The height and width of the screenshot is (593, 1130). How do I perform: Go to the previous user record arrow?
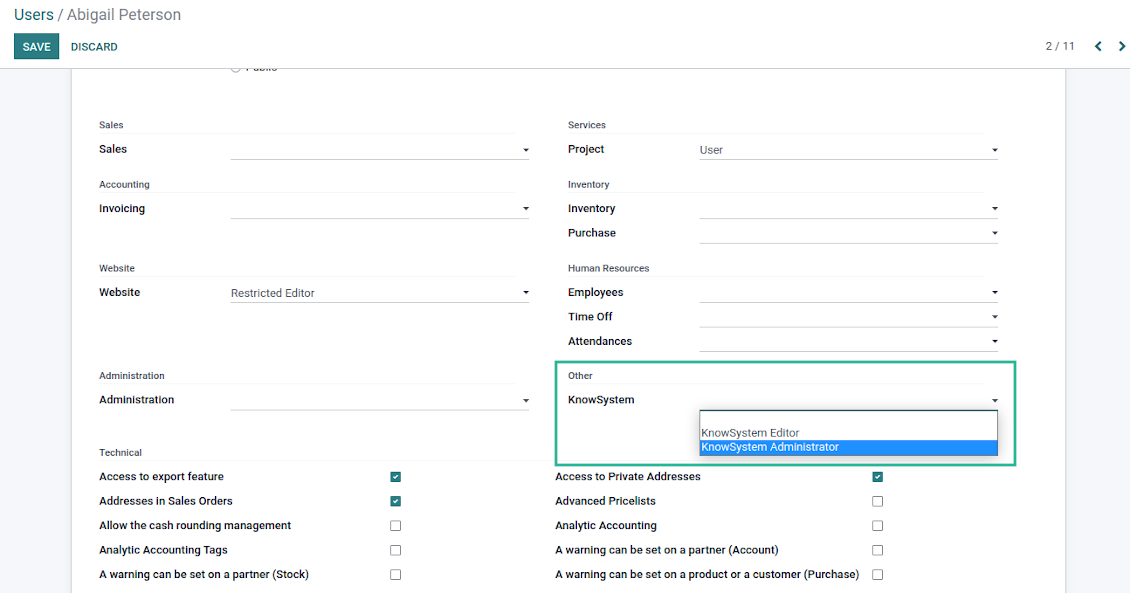pyautogui.click(x=1098, y=46)
